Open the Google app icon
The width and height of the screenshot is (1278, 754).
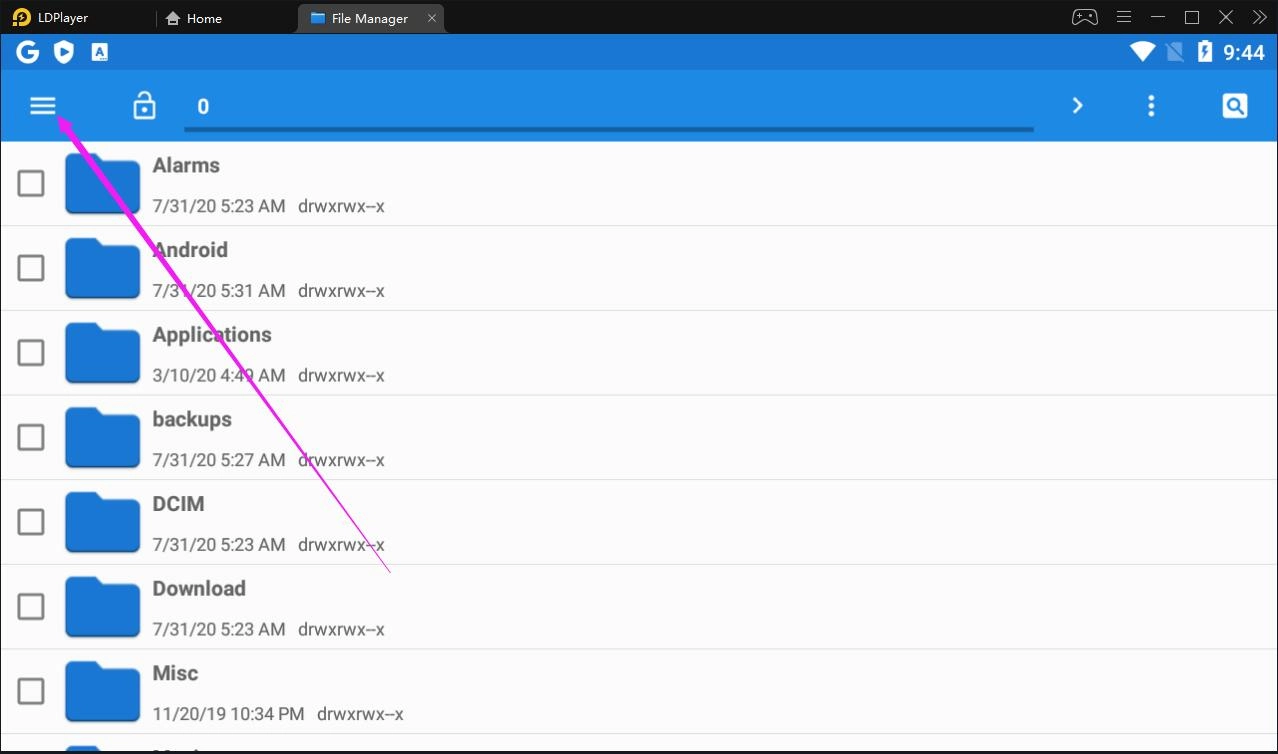click(27, 51)
